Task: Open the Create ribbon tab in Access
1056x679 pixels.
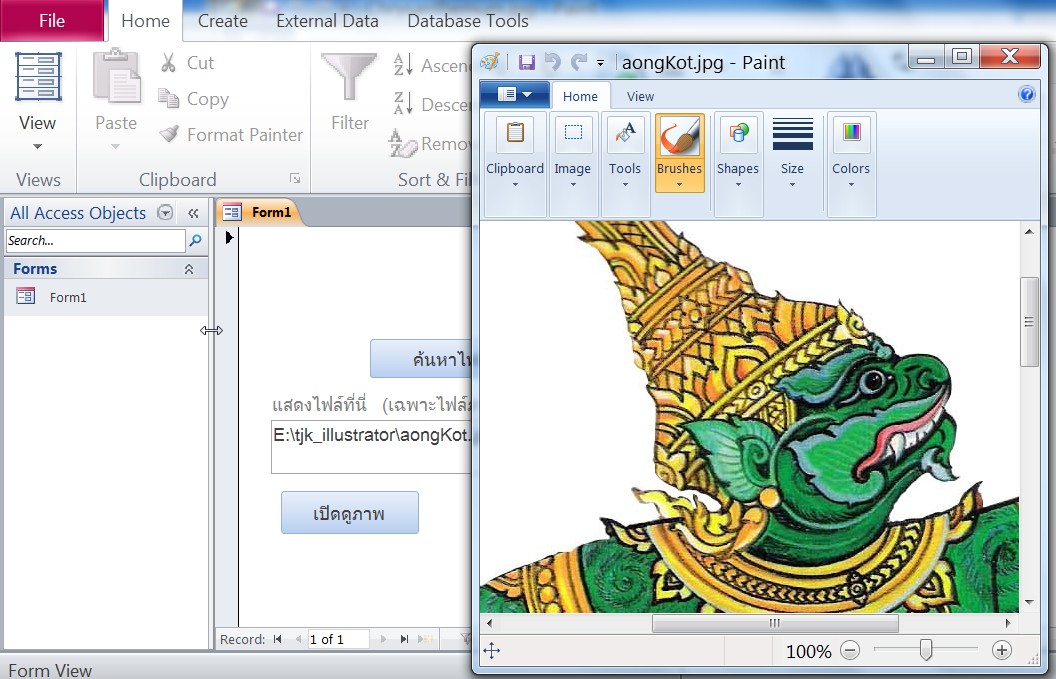Action: (x=222, y=20)
